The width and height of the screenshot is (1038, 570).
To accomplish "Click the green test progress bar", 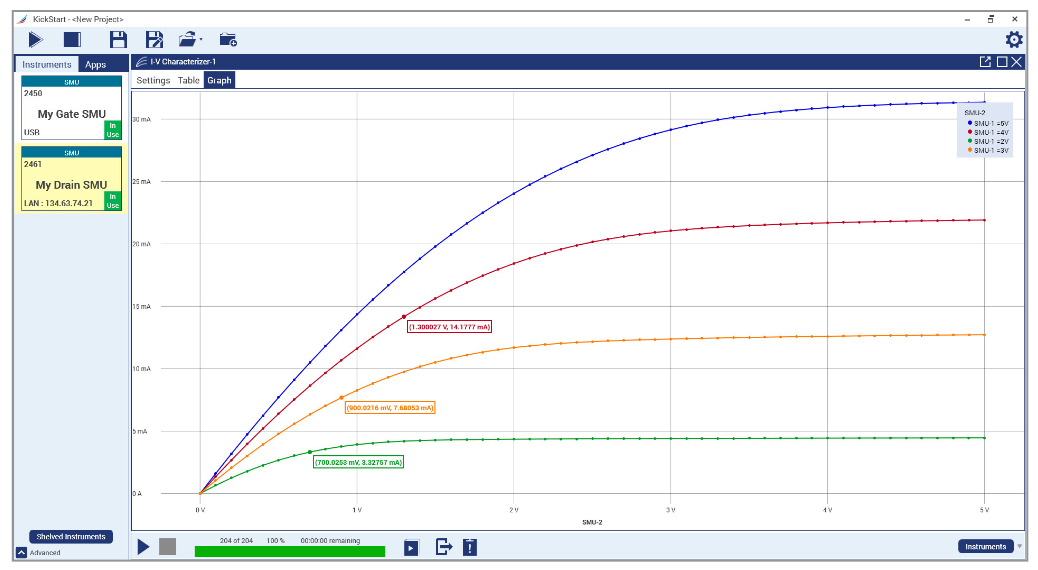I will (x=289, y=551).
